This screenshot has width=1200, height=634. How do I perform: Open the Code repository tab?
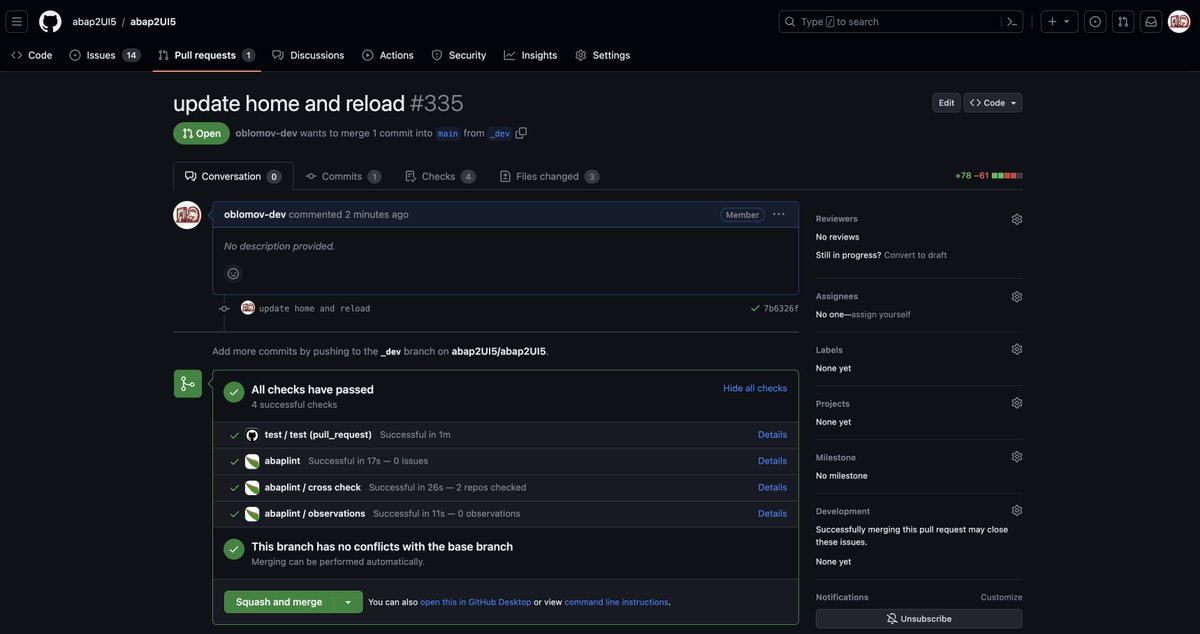(32, 55)
